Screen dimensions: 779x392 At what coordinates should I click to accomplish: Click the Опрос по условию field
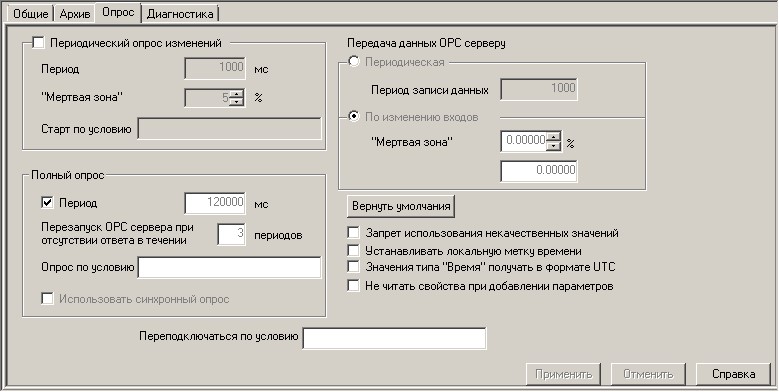coord(229,268)
